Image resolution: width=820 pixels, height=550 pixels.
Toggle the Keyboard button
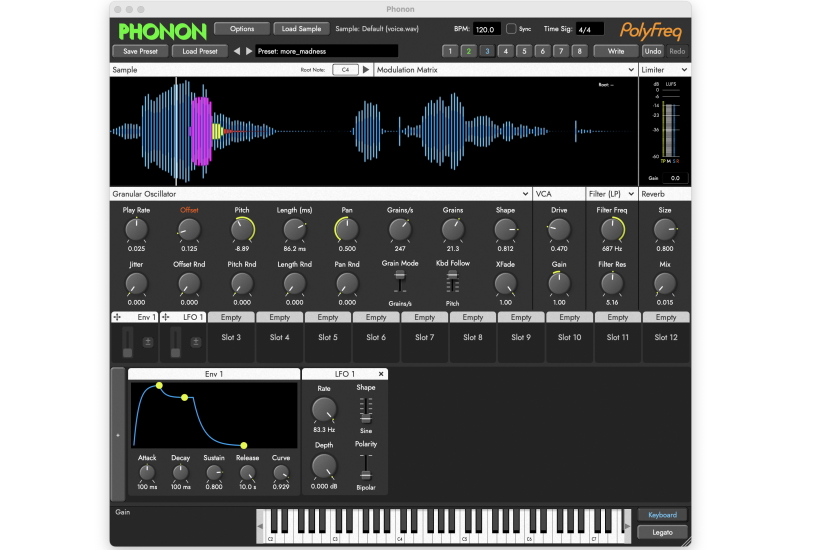click(662, 515)
